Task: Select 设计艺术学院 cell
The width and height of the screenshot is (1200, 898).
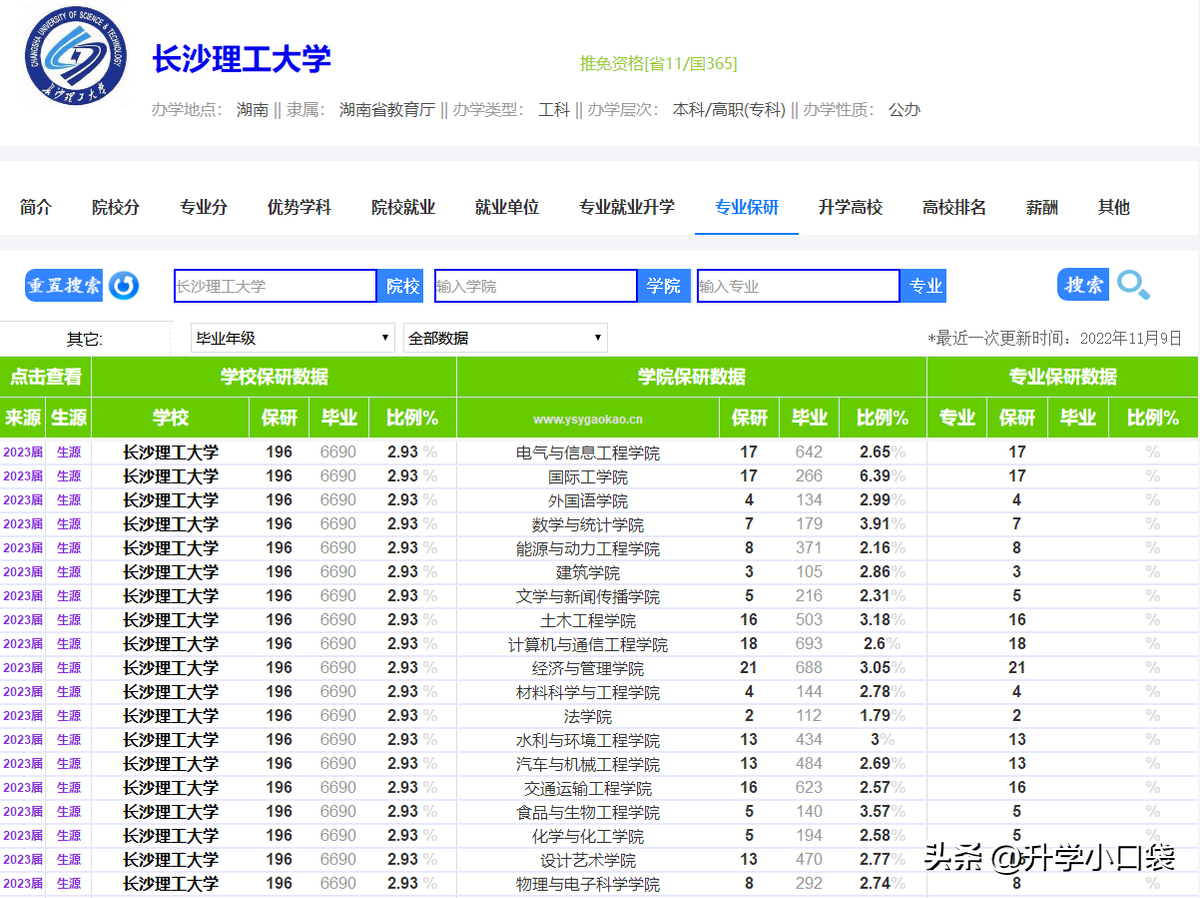Action: [588, 861]
